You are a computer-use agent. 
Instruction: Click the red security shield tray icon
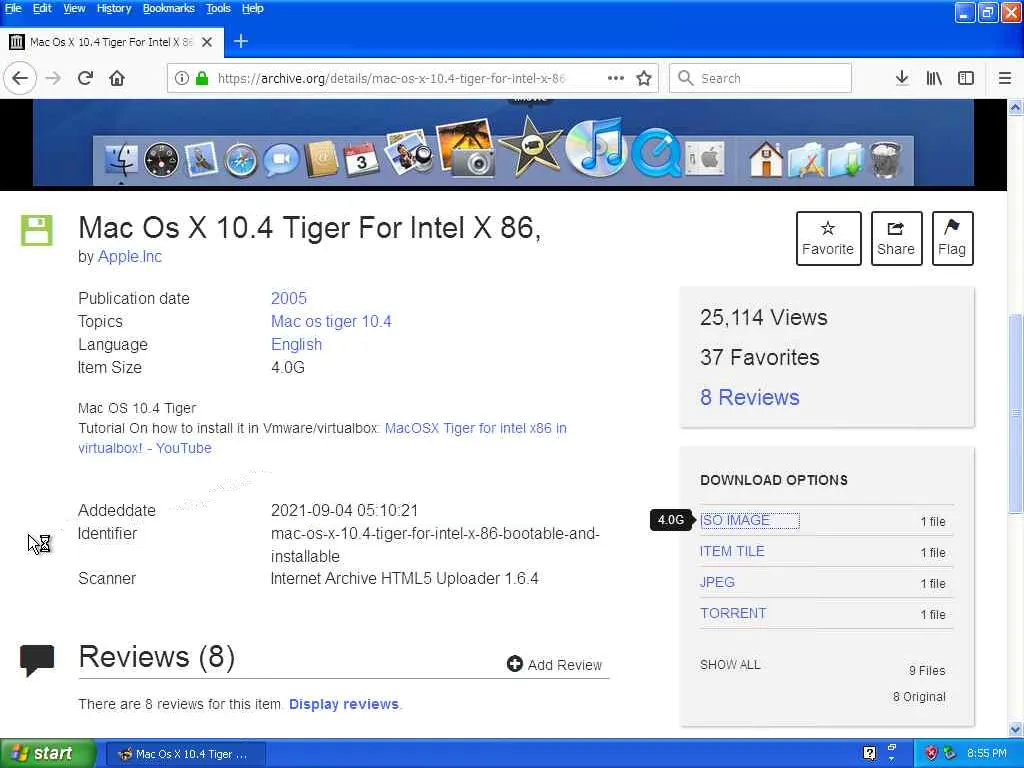pyautogui.click(x=931, y=754)
